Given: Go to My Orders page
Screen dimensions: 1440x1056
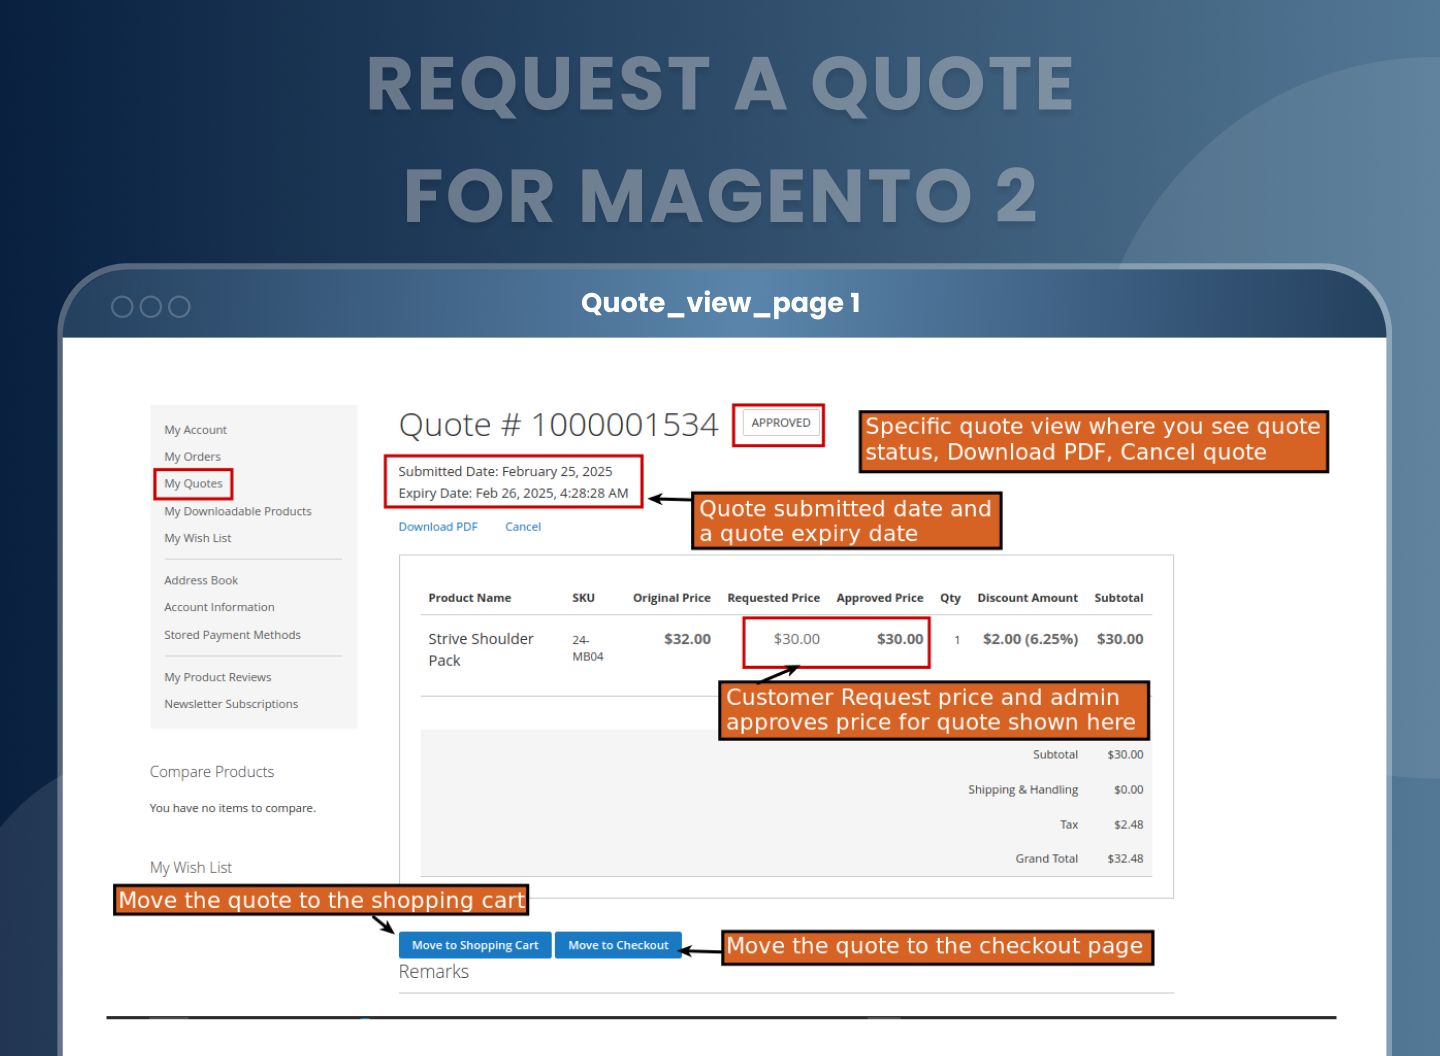Looking at the screenshot, I should 192,457.
